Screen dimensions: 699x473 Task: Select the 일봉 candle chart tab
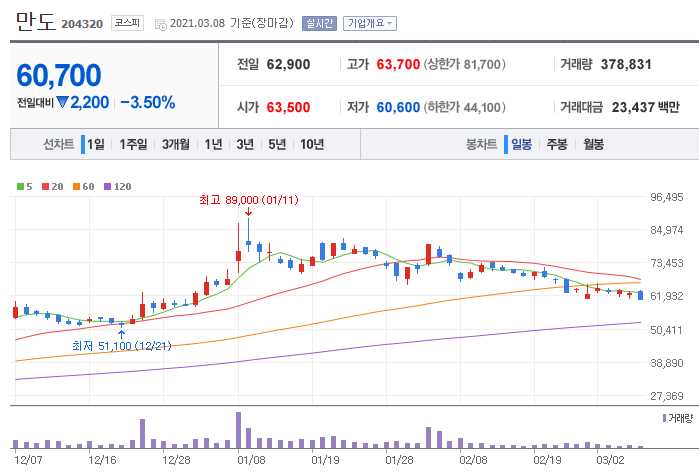coord(521,144)
